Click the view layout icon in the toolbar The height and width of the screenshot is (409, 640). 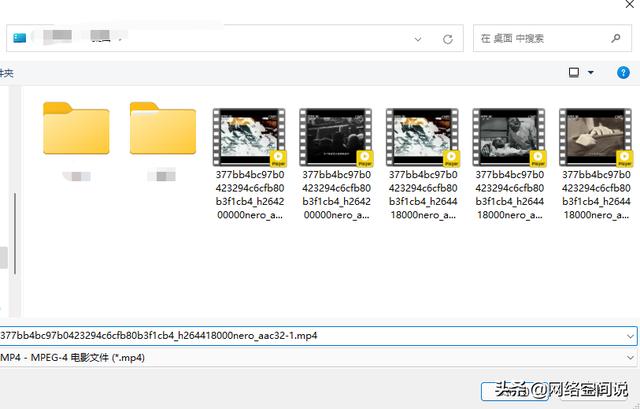(x=574, y=73)
